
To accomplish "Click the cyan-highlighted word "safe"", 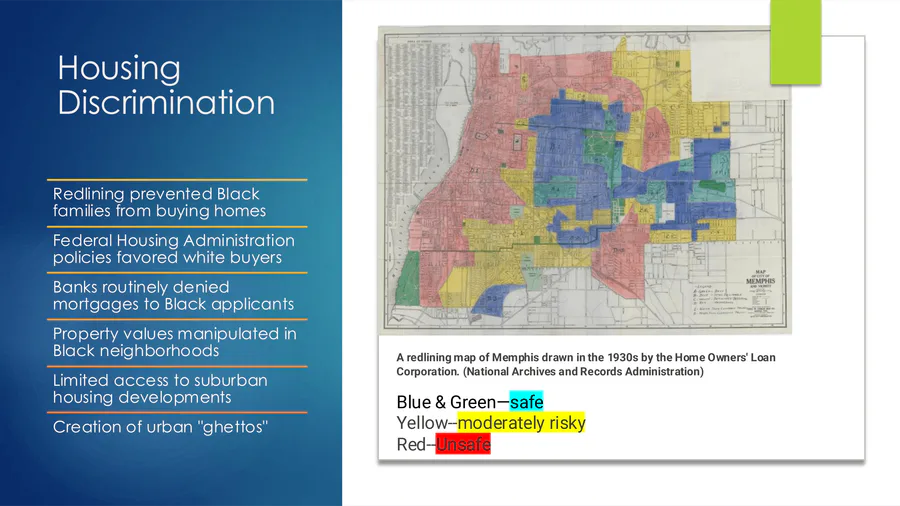I will (526, 402).
